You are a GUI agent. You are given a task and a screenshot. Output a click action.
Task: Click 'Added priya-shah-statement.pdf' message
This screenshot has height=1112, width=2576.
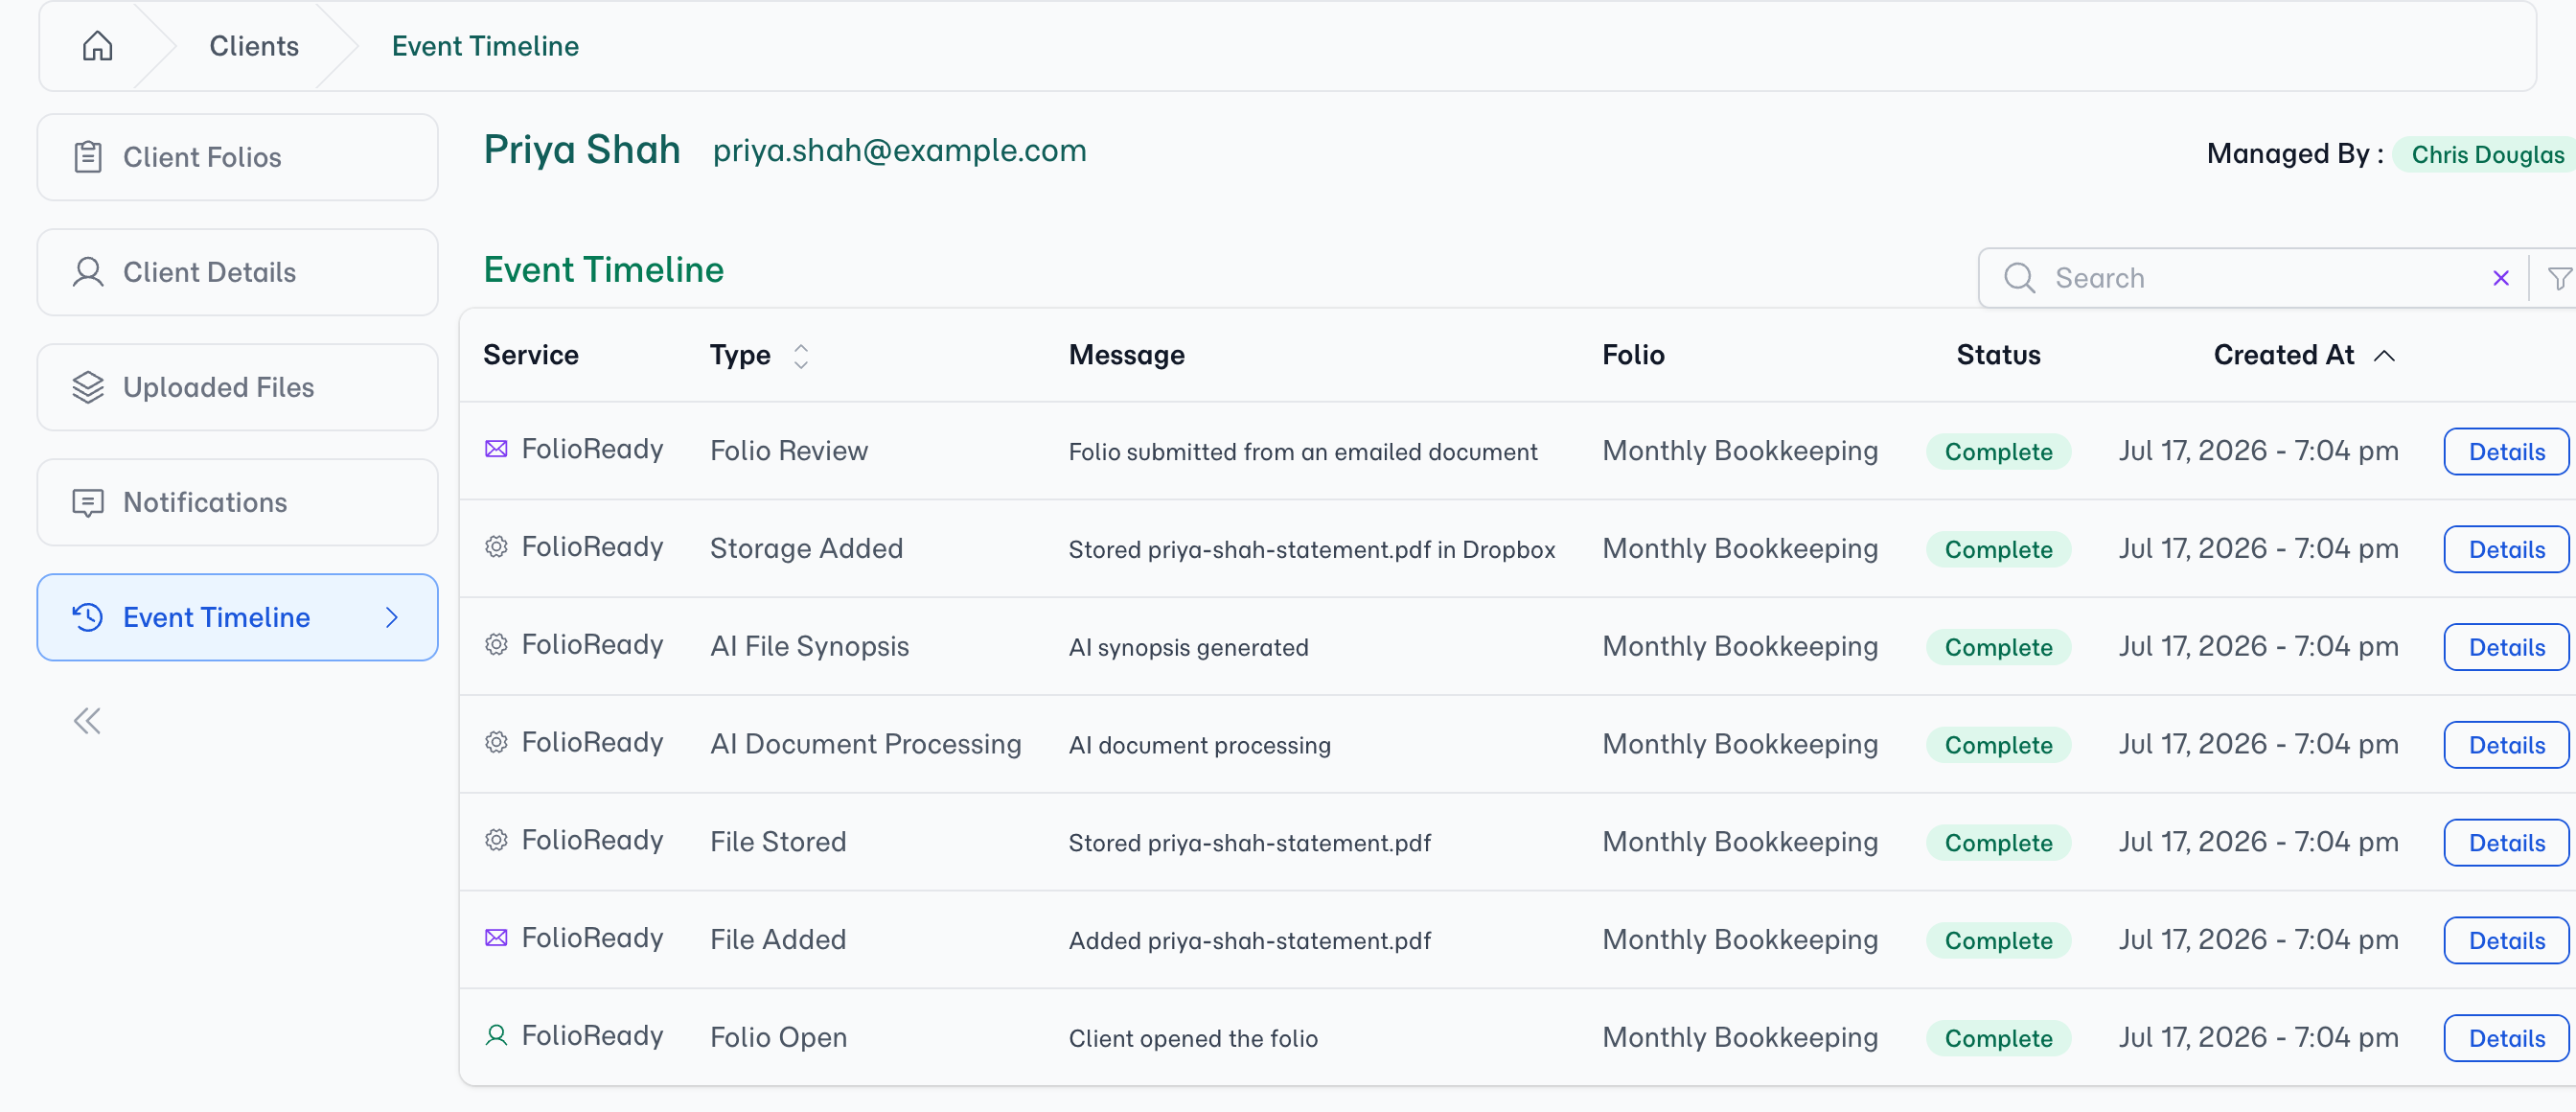point(1249,941)
